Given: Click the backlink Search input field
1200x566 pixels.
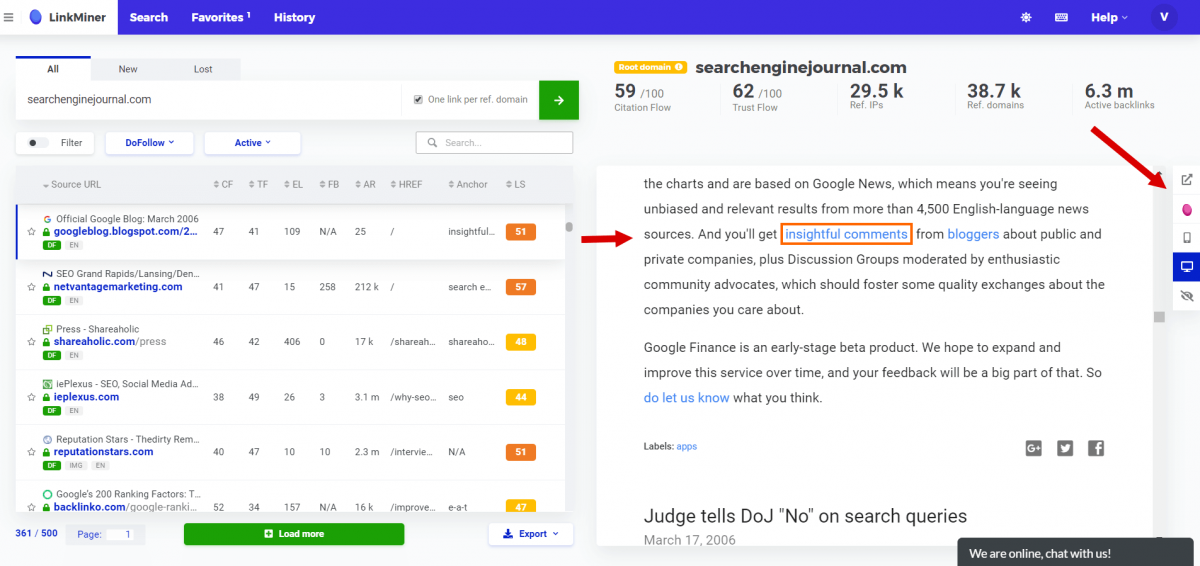Looking at the screenshot, I should 502,143.
